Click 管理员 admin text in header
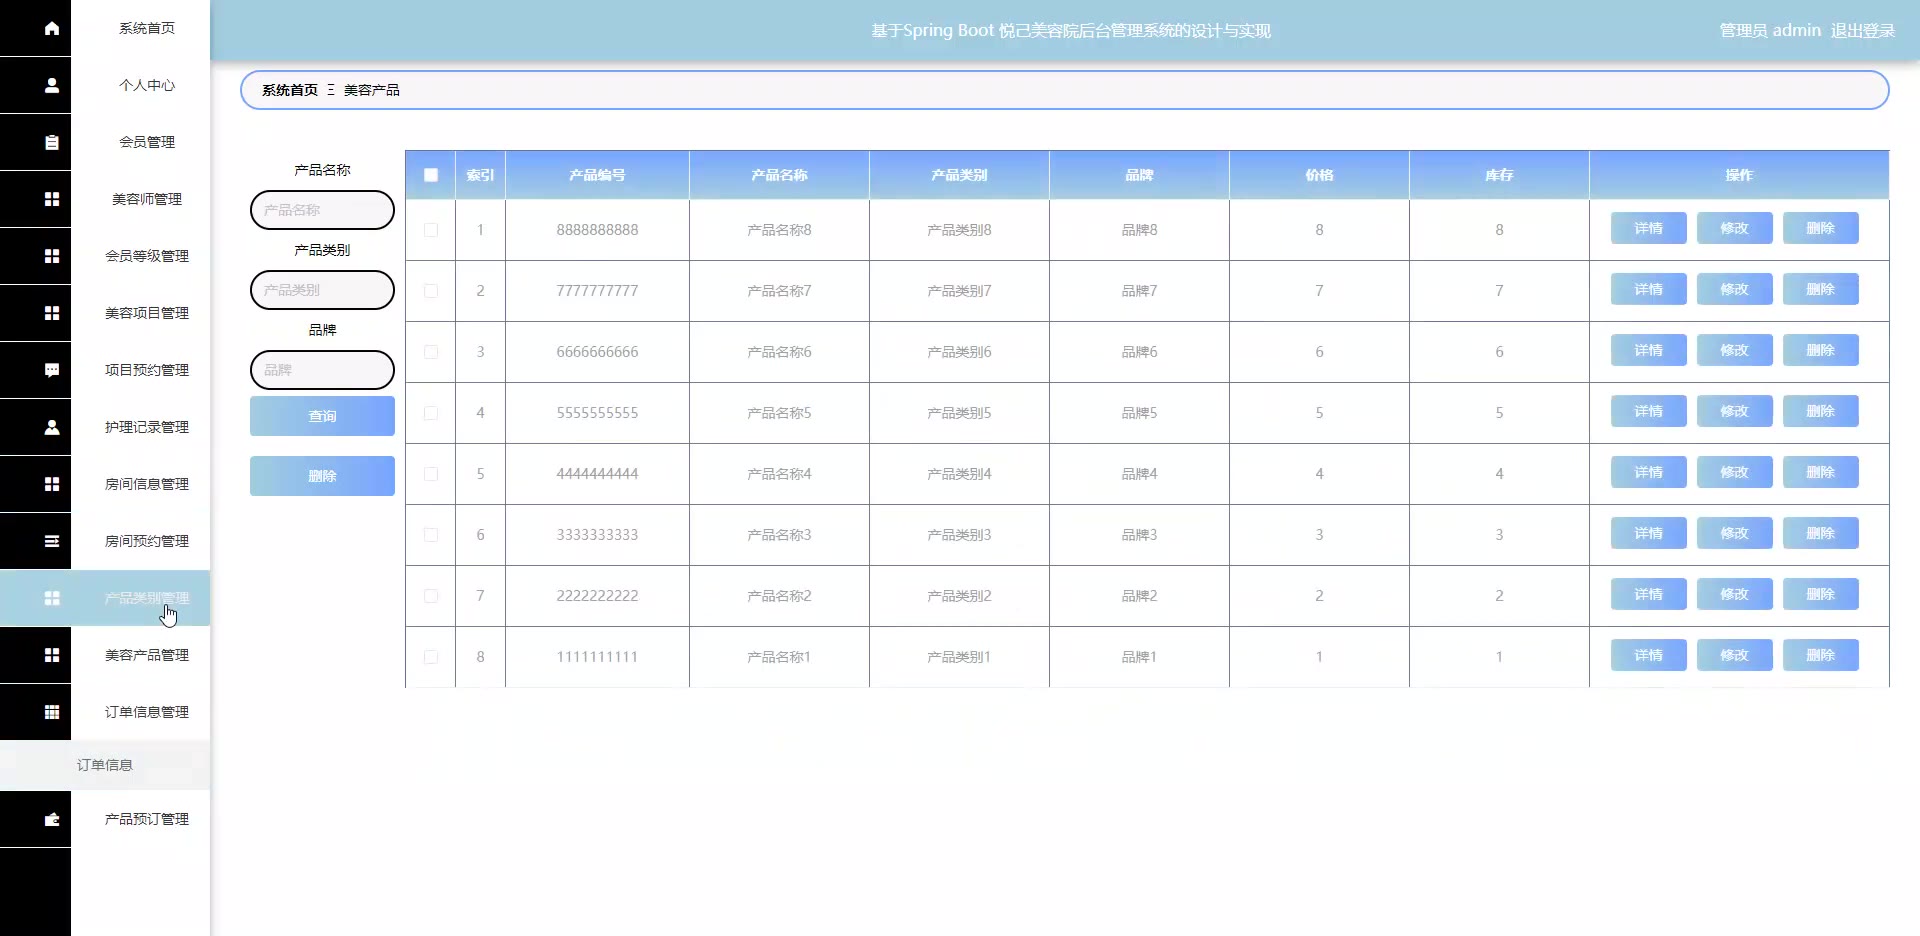Image resolution: width=1920 pixels, height=936 pixels. click(1770, 30)
